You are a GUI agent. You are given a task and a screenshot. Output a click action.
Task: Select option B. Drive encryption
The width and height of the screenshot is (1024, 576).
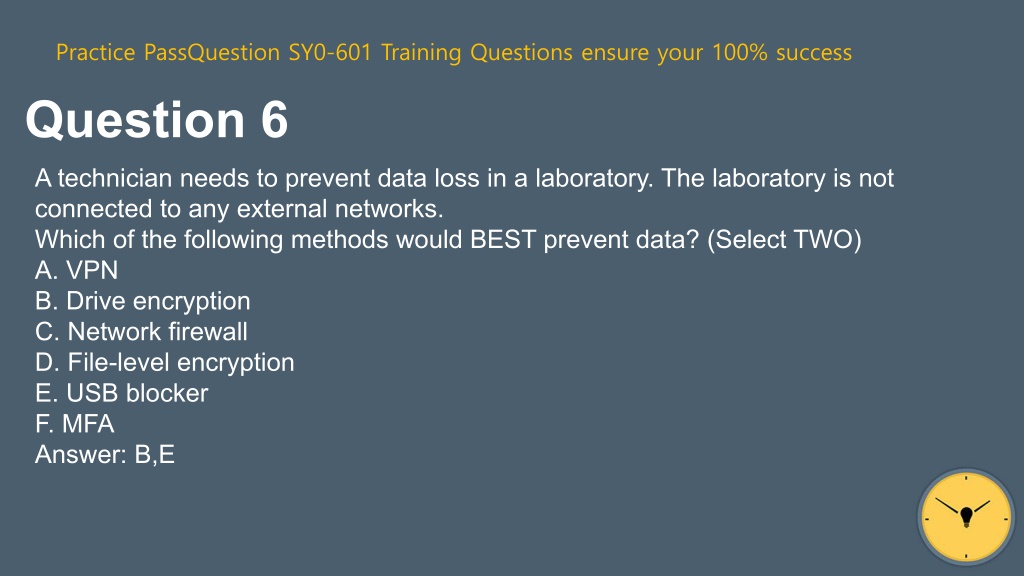coord(142,301)
